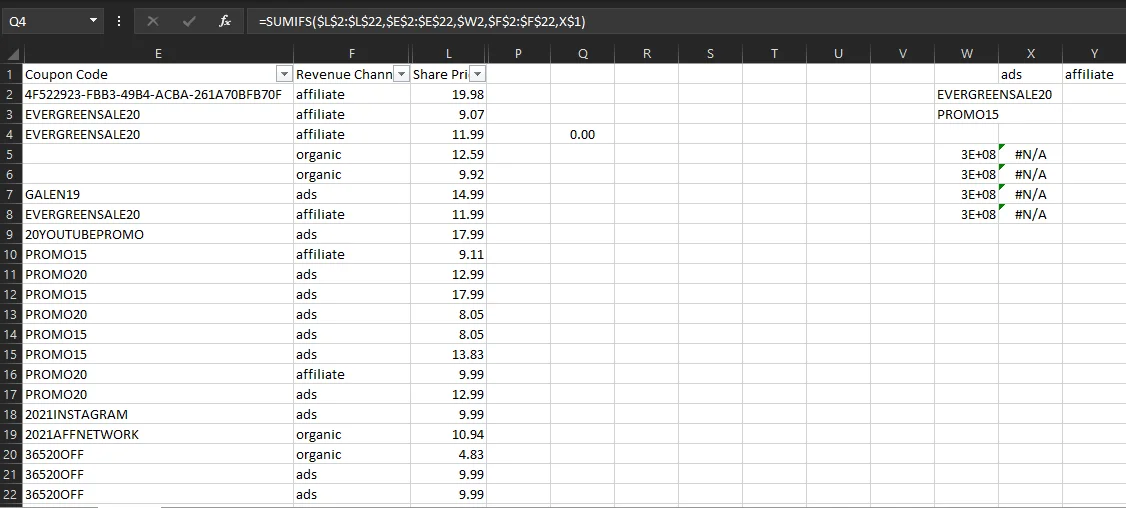The image size is (1126, 508).
Task: Open the Name Box dropdown arrow
Action: [x=93, y=21]
